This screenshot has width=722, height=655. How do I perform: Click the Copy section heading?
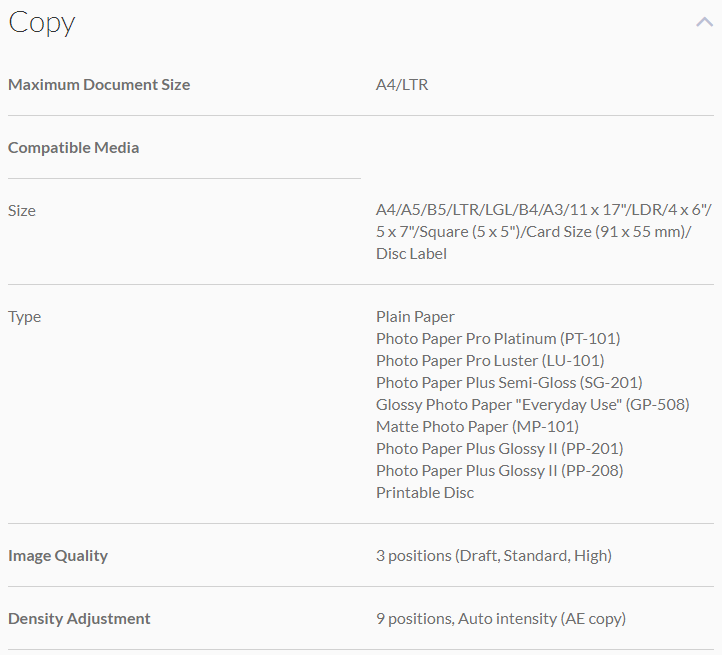[42, 23]
